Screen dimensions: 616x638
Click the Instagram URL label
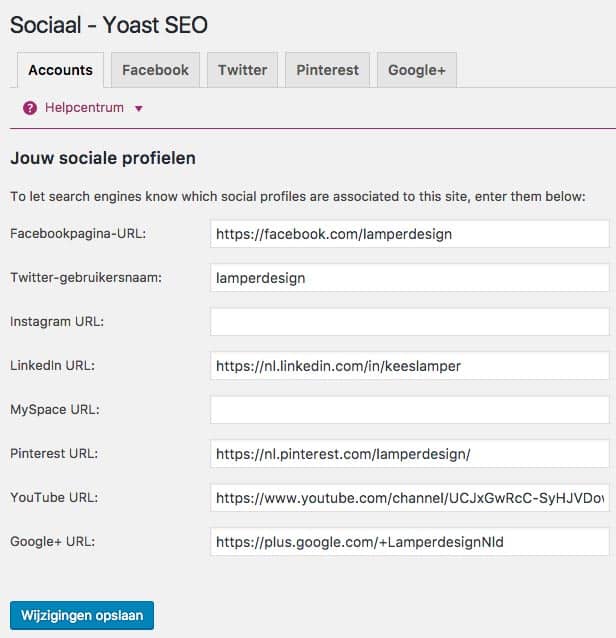[x=57, y=321]
